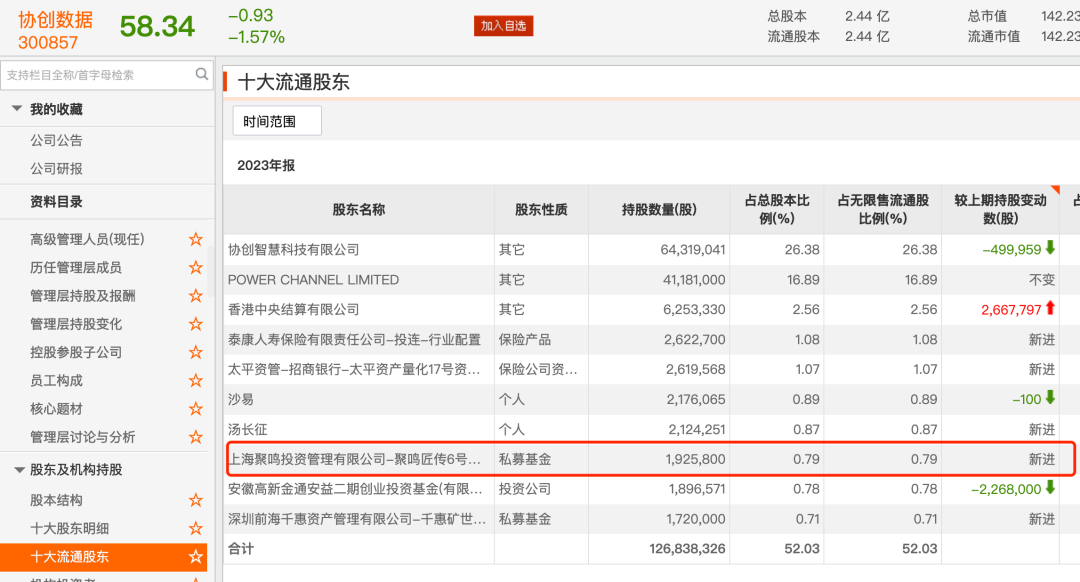The width and height of the screenshot is (1080, 582).
Task: Open 公司研报 in sidebar
Action: 56,169
